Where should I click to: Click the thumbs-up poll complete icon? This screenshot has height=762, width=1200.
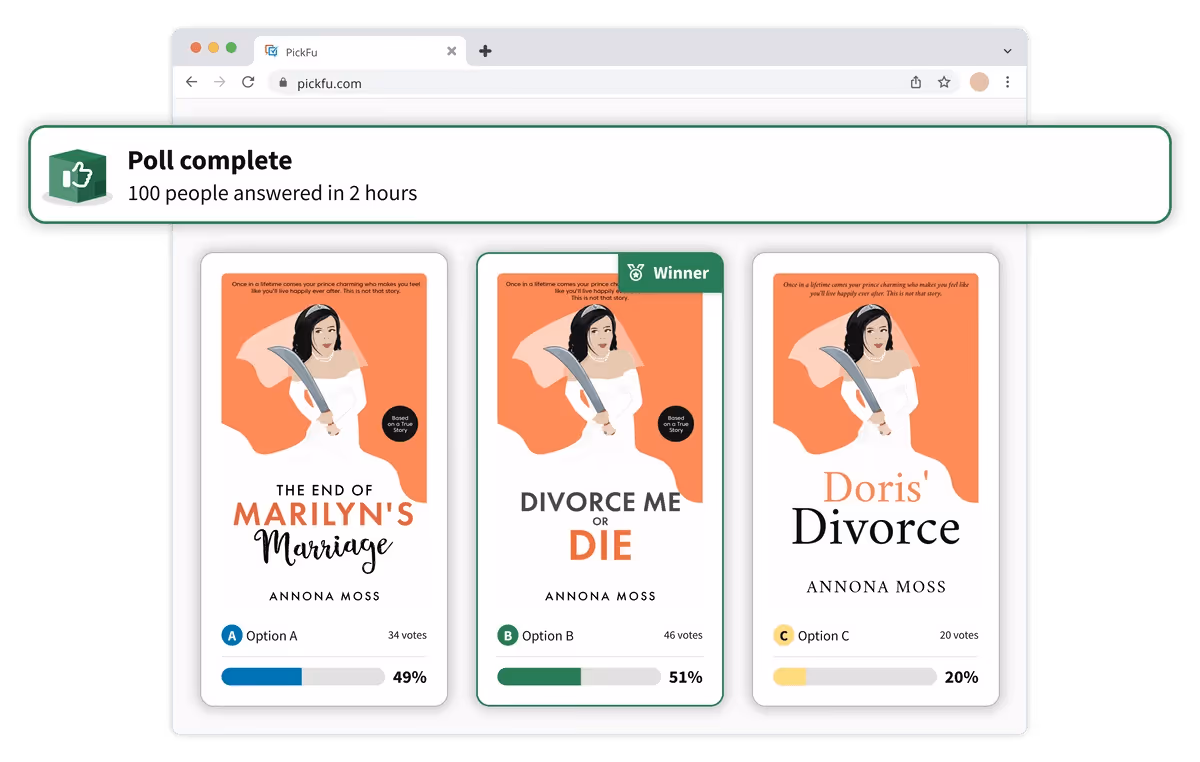[77, 176]
